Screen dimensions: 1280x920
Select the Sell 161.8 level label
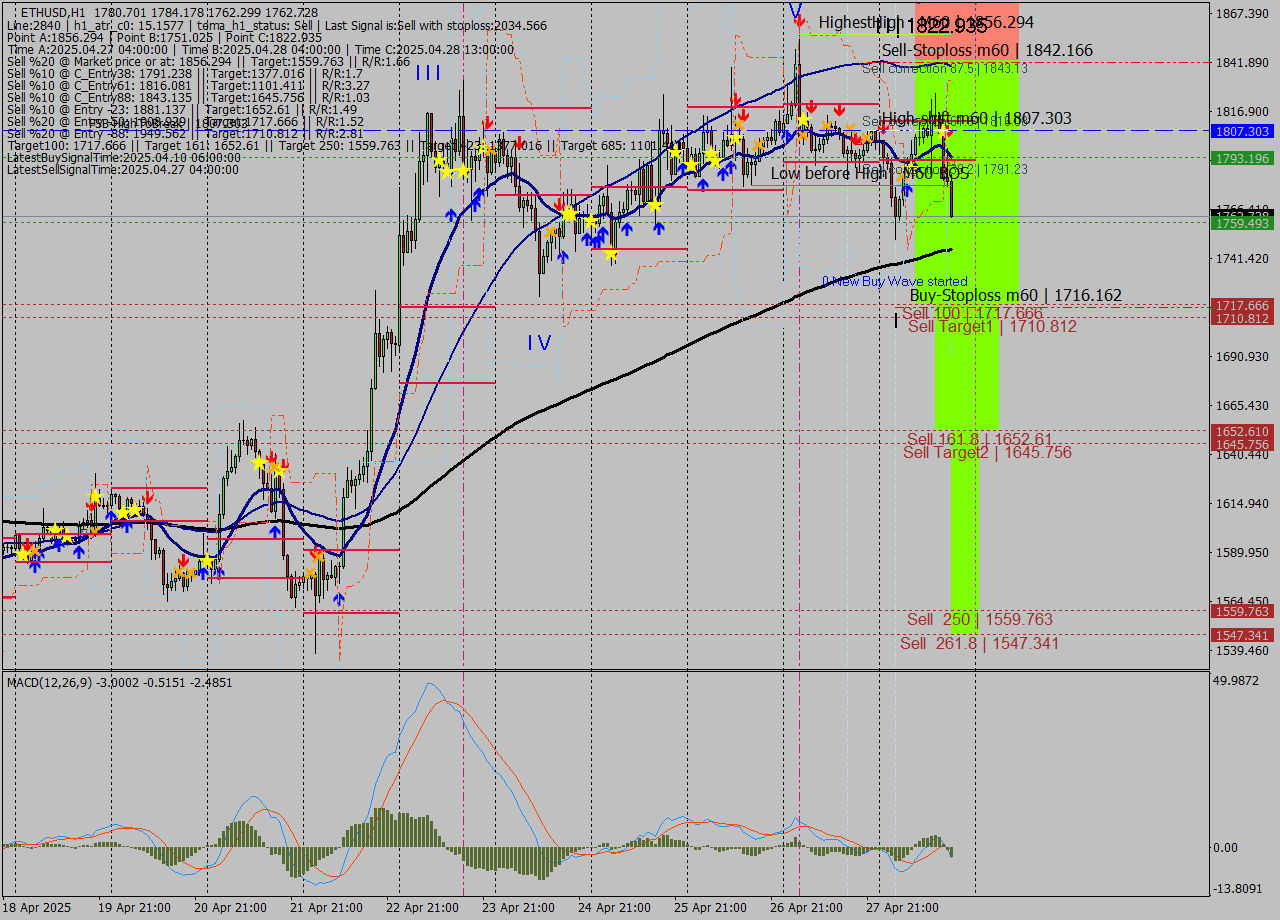979,439
